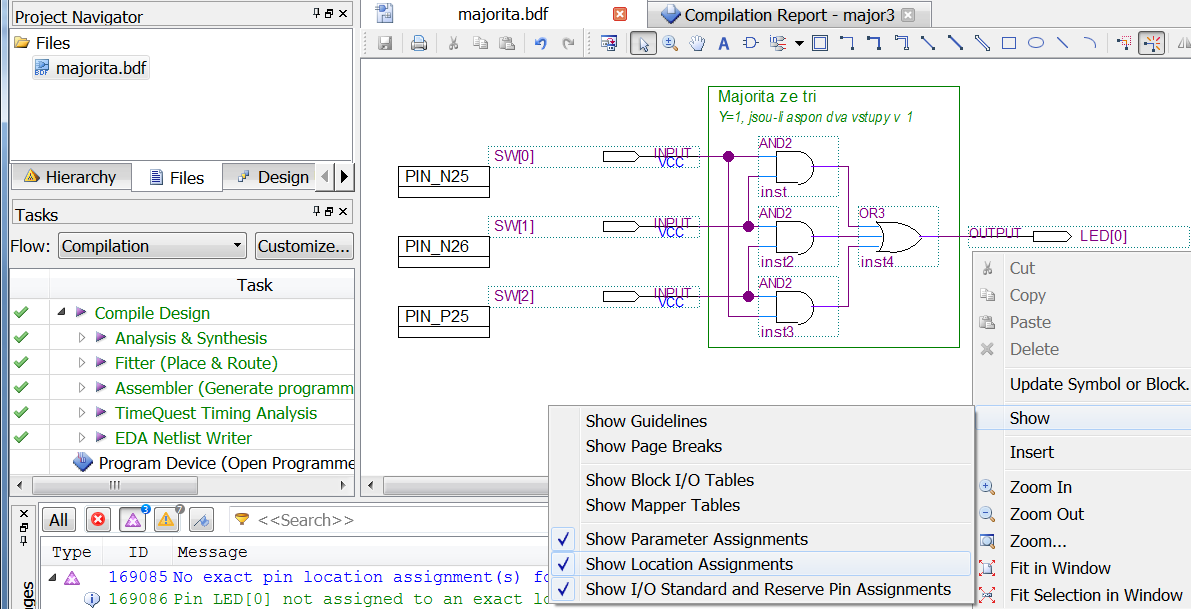Click the detach window icon in toolbar
Screen dimensions: 1191x609
608,43
